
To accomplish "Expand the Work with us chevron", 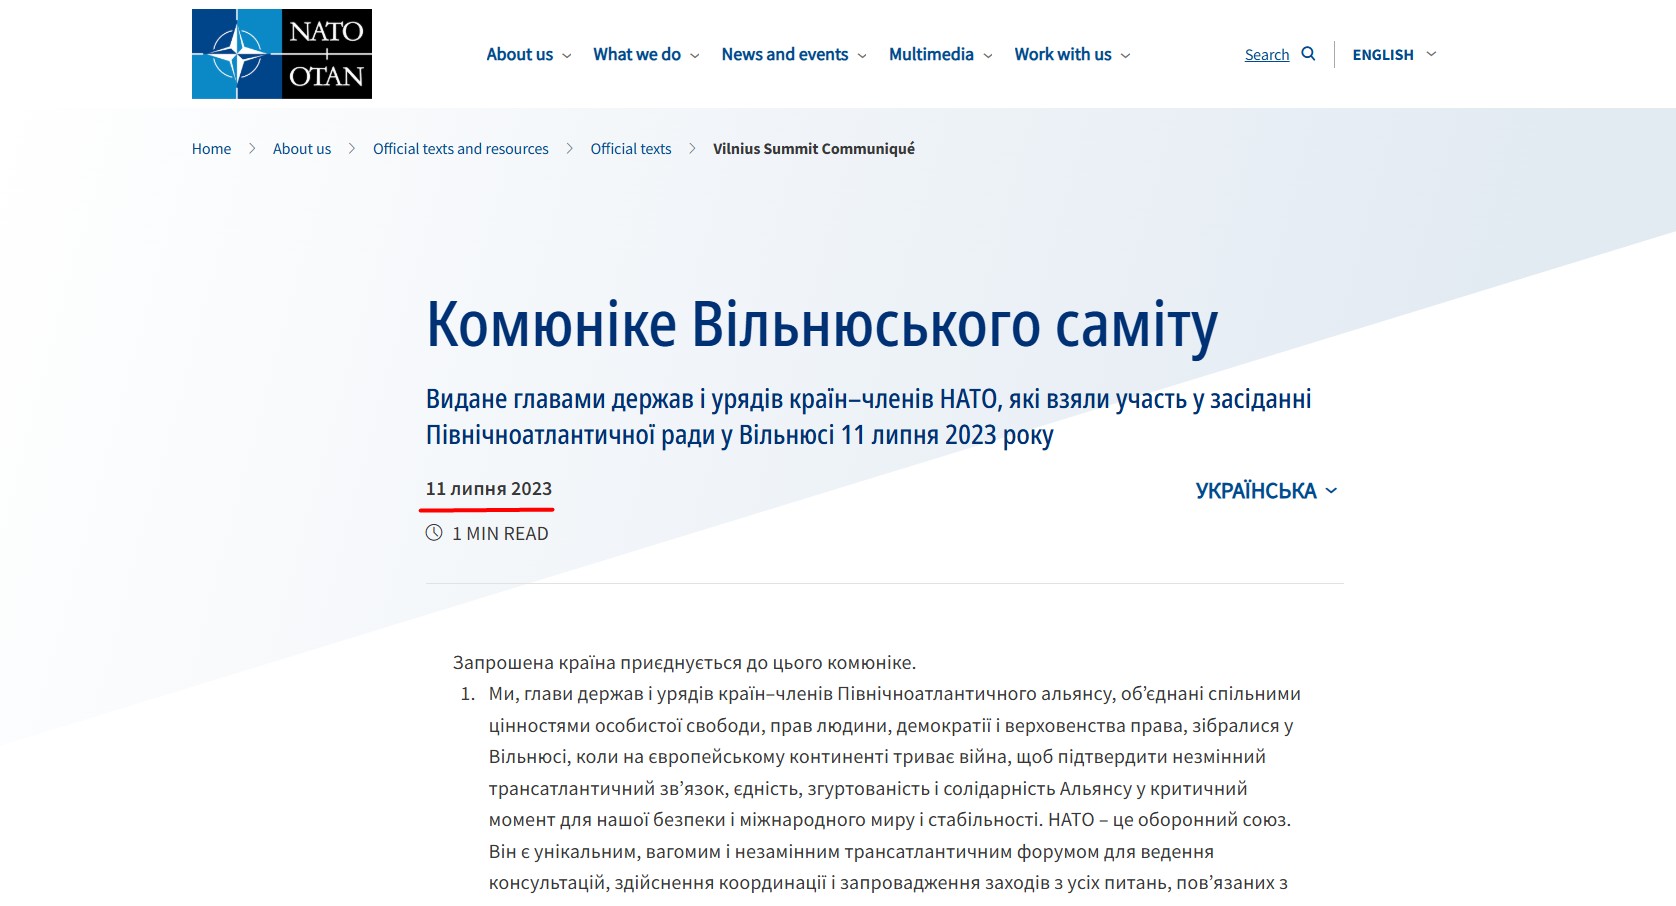I will pyautogui.click(x=1126, y=56).
